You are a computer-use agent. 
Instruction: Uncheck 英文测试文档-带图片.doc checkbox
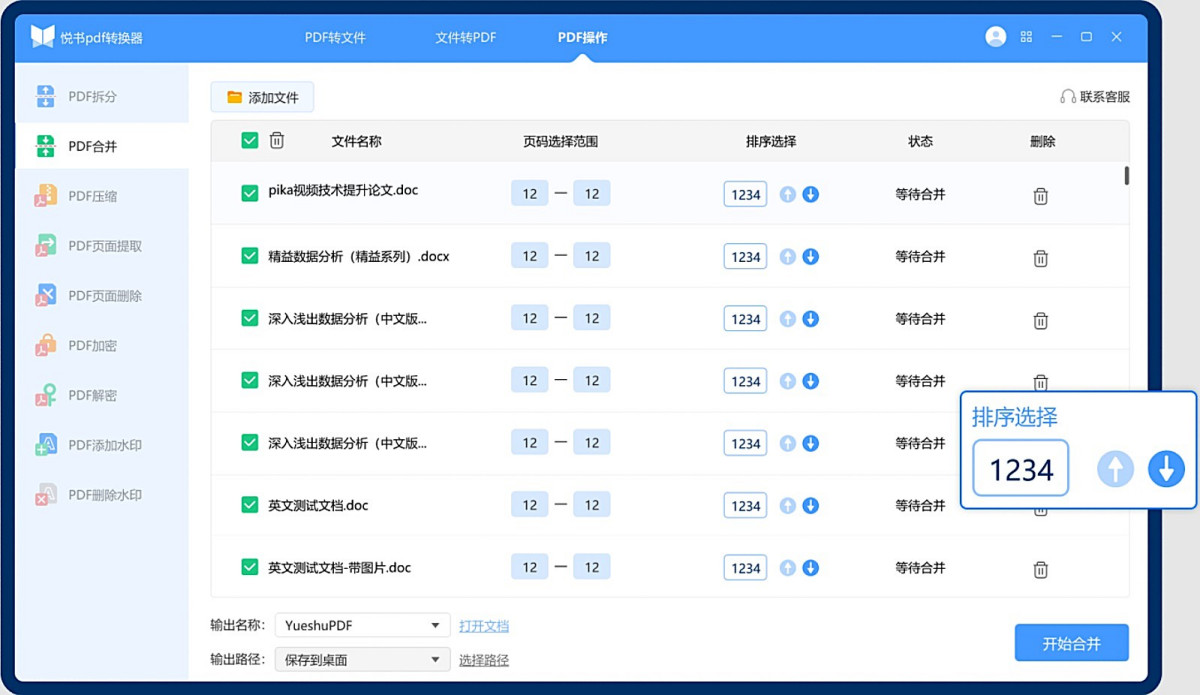(x=249, y=567)
